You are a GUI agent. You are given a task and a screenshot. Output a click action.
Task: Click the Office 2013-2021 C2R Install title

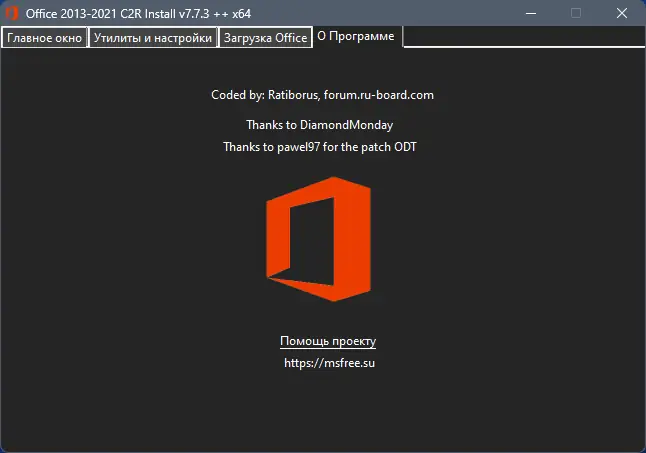pyautogui.click(x=100, y=13)
